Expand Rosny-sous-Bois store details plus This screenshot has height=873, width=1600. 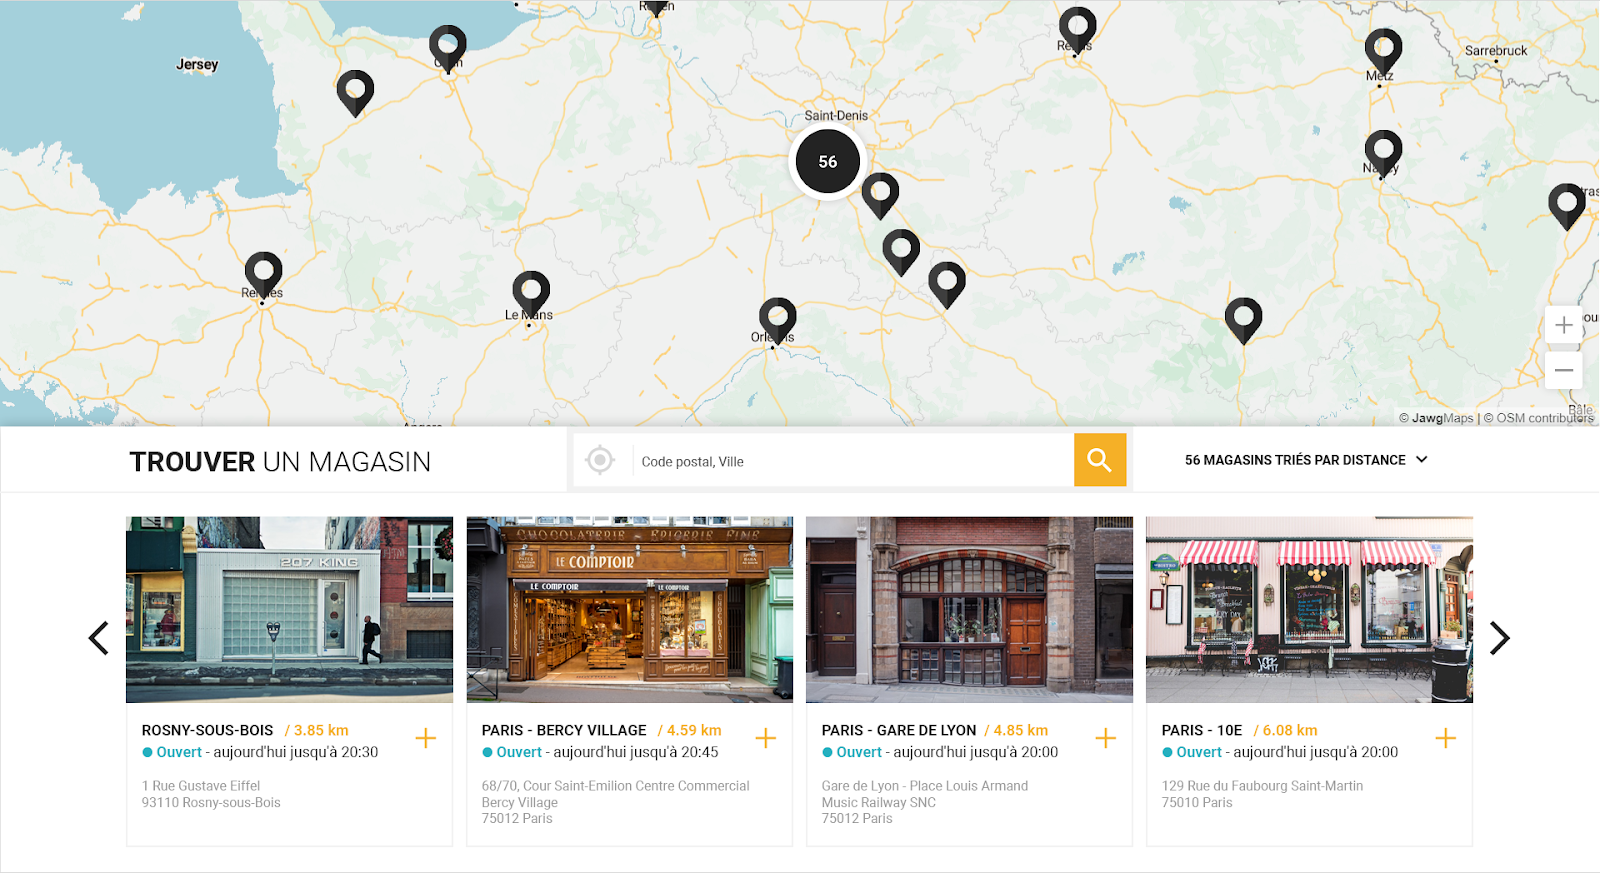pyautogui.click(x=426, y=738)
